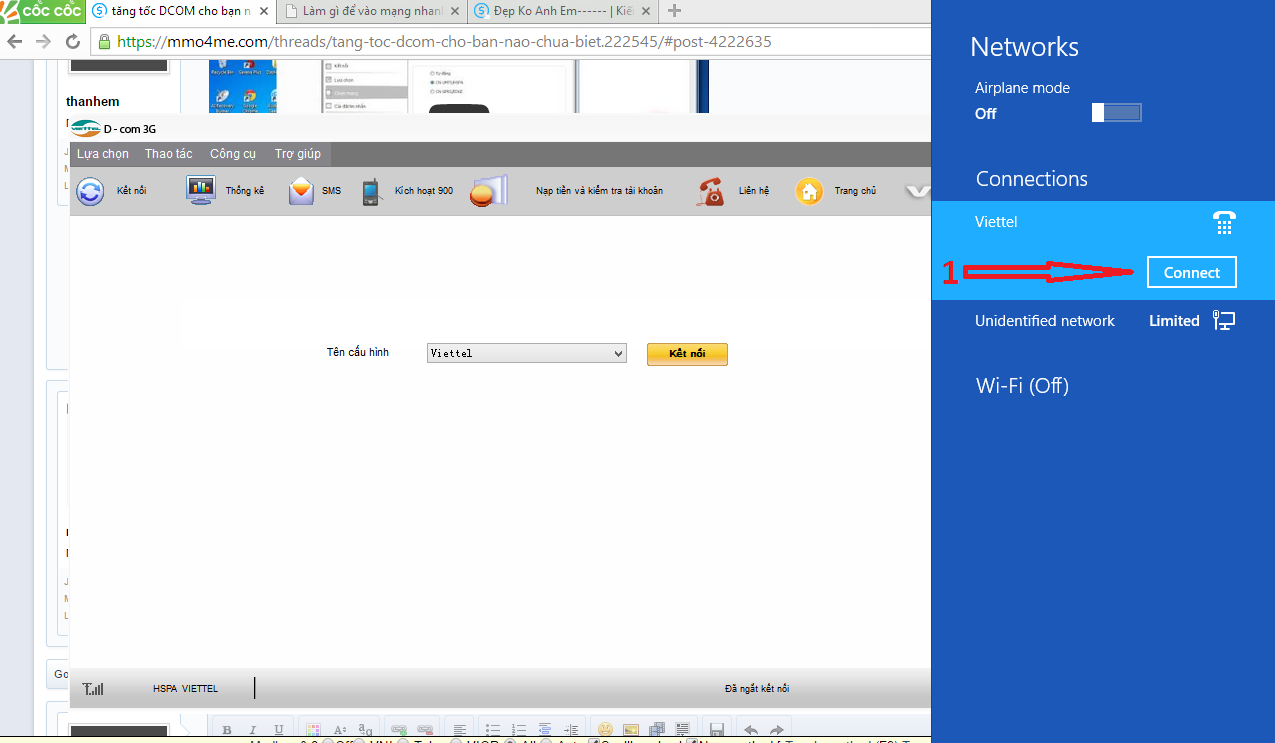1275x743 pixels.
Task: Click the insert link icon in editor
Action: [x=399, y=730]
